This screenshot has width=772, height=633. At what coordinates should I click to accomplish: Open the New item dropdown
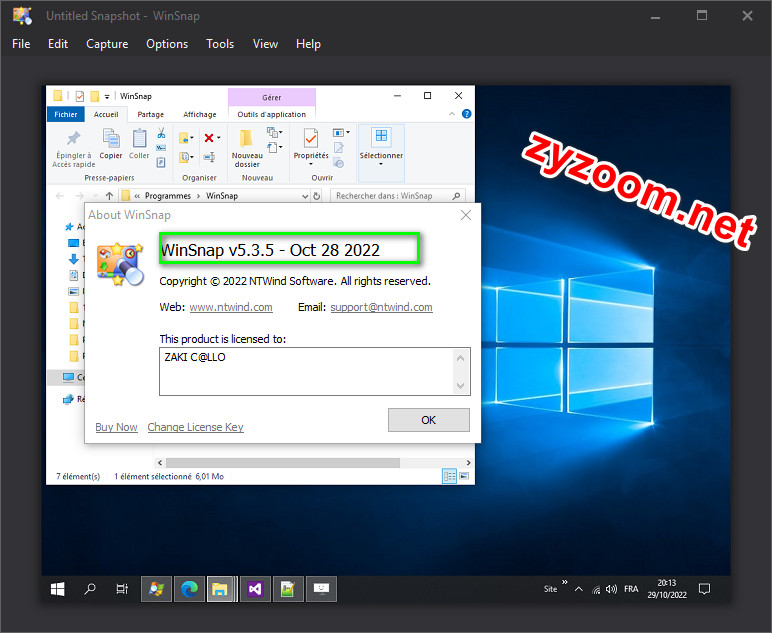click(274, 132)
